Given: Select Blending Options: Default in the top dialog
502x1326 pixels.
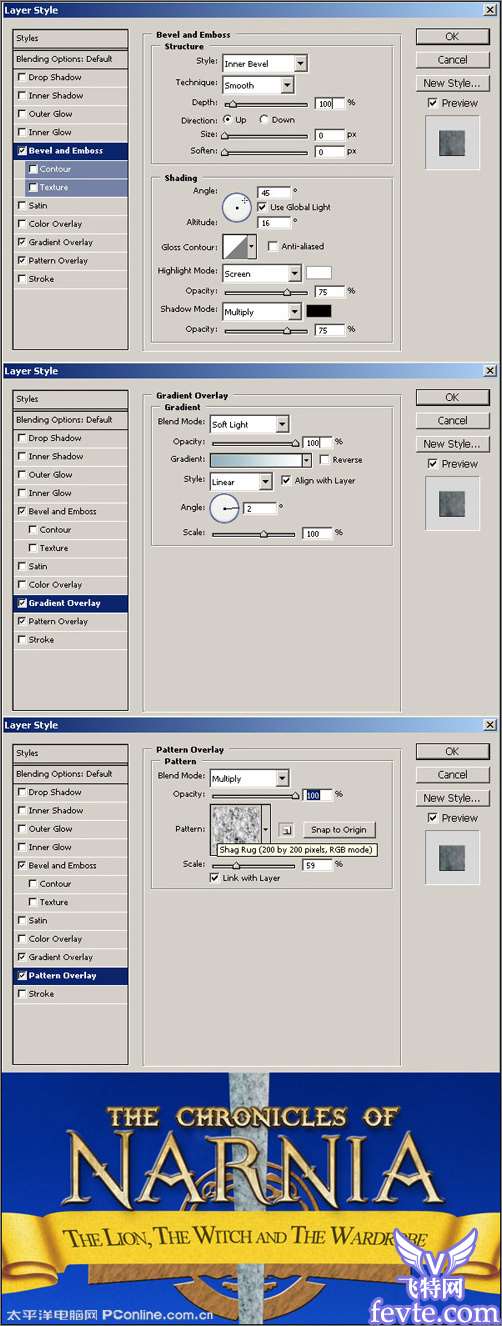Looking at the screenshot, I should pyautogui.click(x=71, y=59).
